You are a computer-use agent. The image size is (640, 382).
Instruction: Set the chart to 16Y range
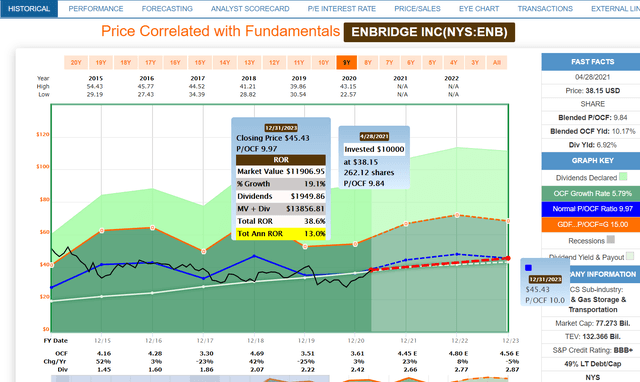pyautogui.click(x=175, y=62)
